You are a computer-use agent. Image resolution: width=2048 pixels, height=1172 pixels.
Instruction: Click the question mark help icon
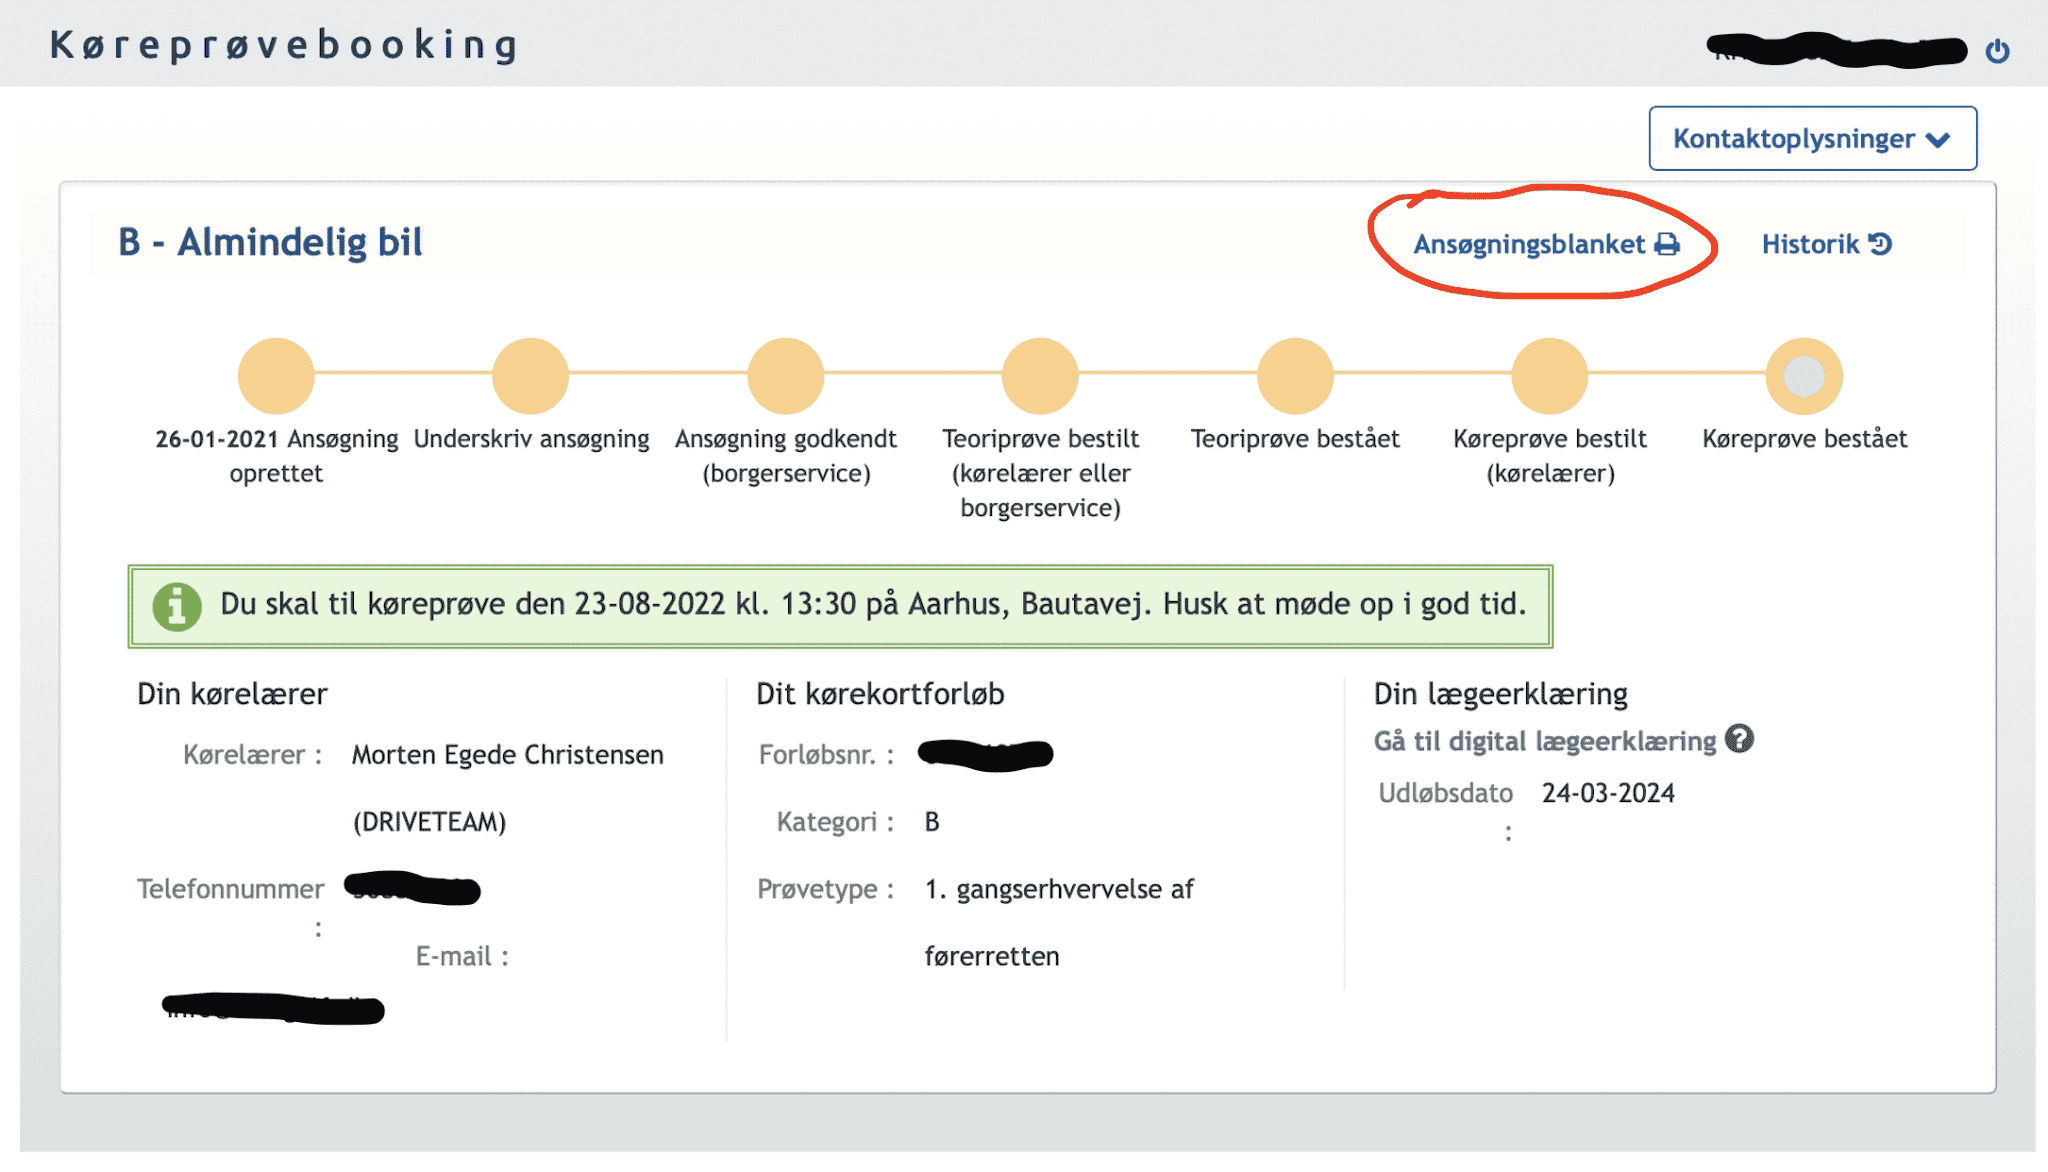[1740, 739]
